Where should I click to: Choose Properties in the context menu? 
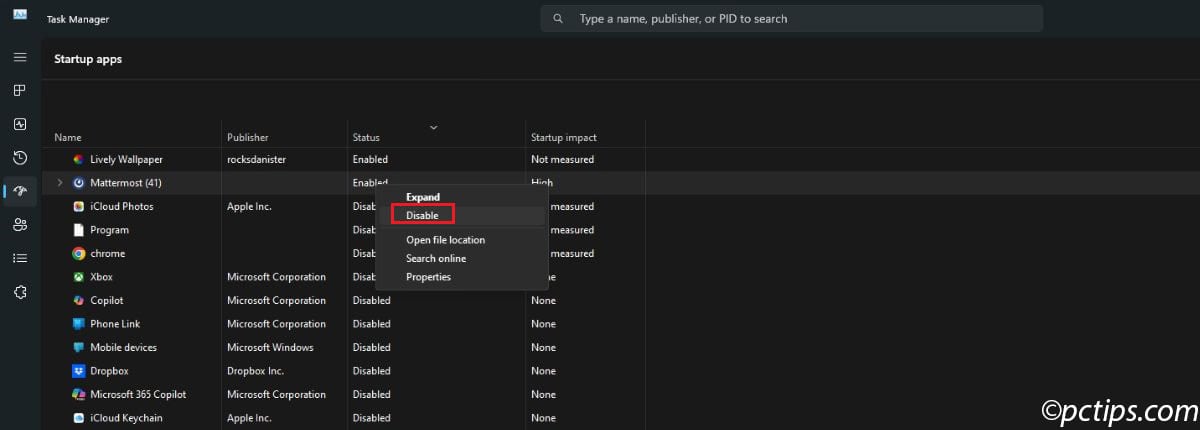(x=429, y=277)
